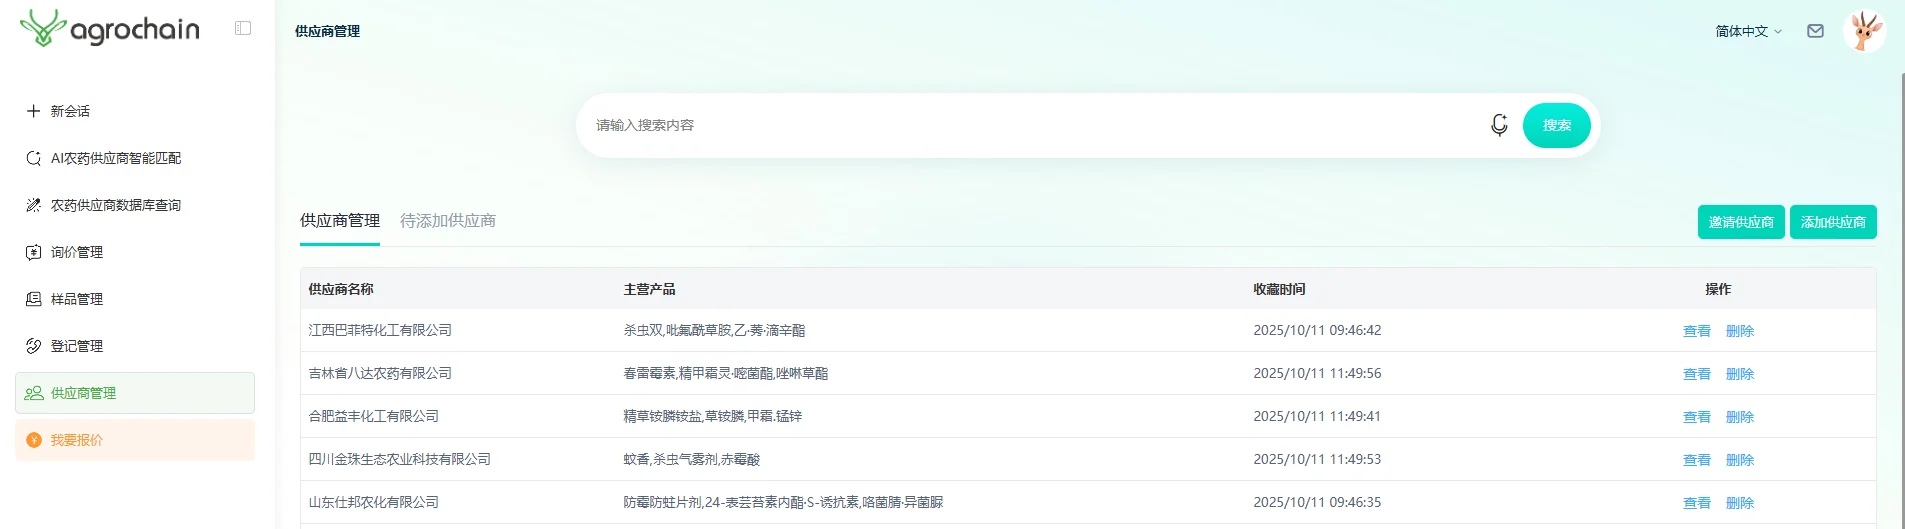Screen dimensions: 1905x529
Task: Click 删除 for 吉林省八达农药有限公司
Action: click(1740, 374)
